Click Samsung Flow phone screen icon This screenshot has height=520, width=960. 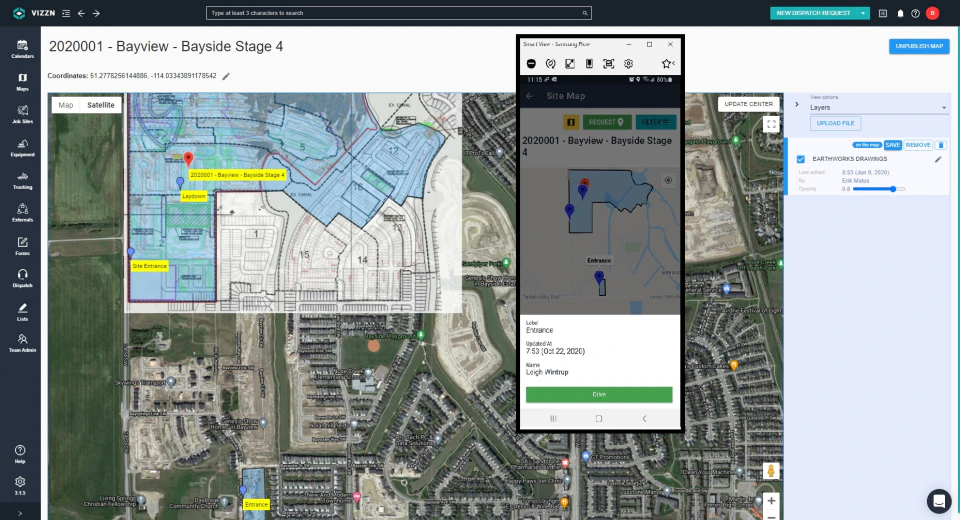pyautogui.click(x=589, y=64)
